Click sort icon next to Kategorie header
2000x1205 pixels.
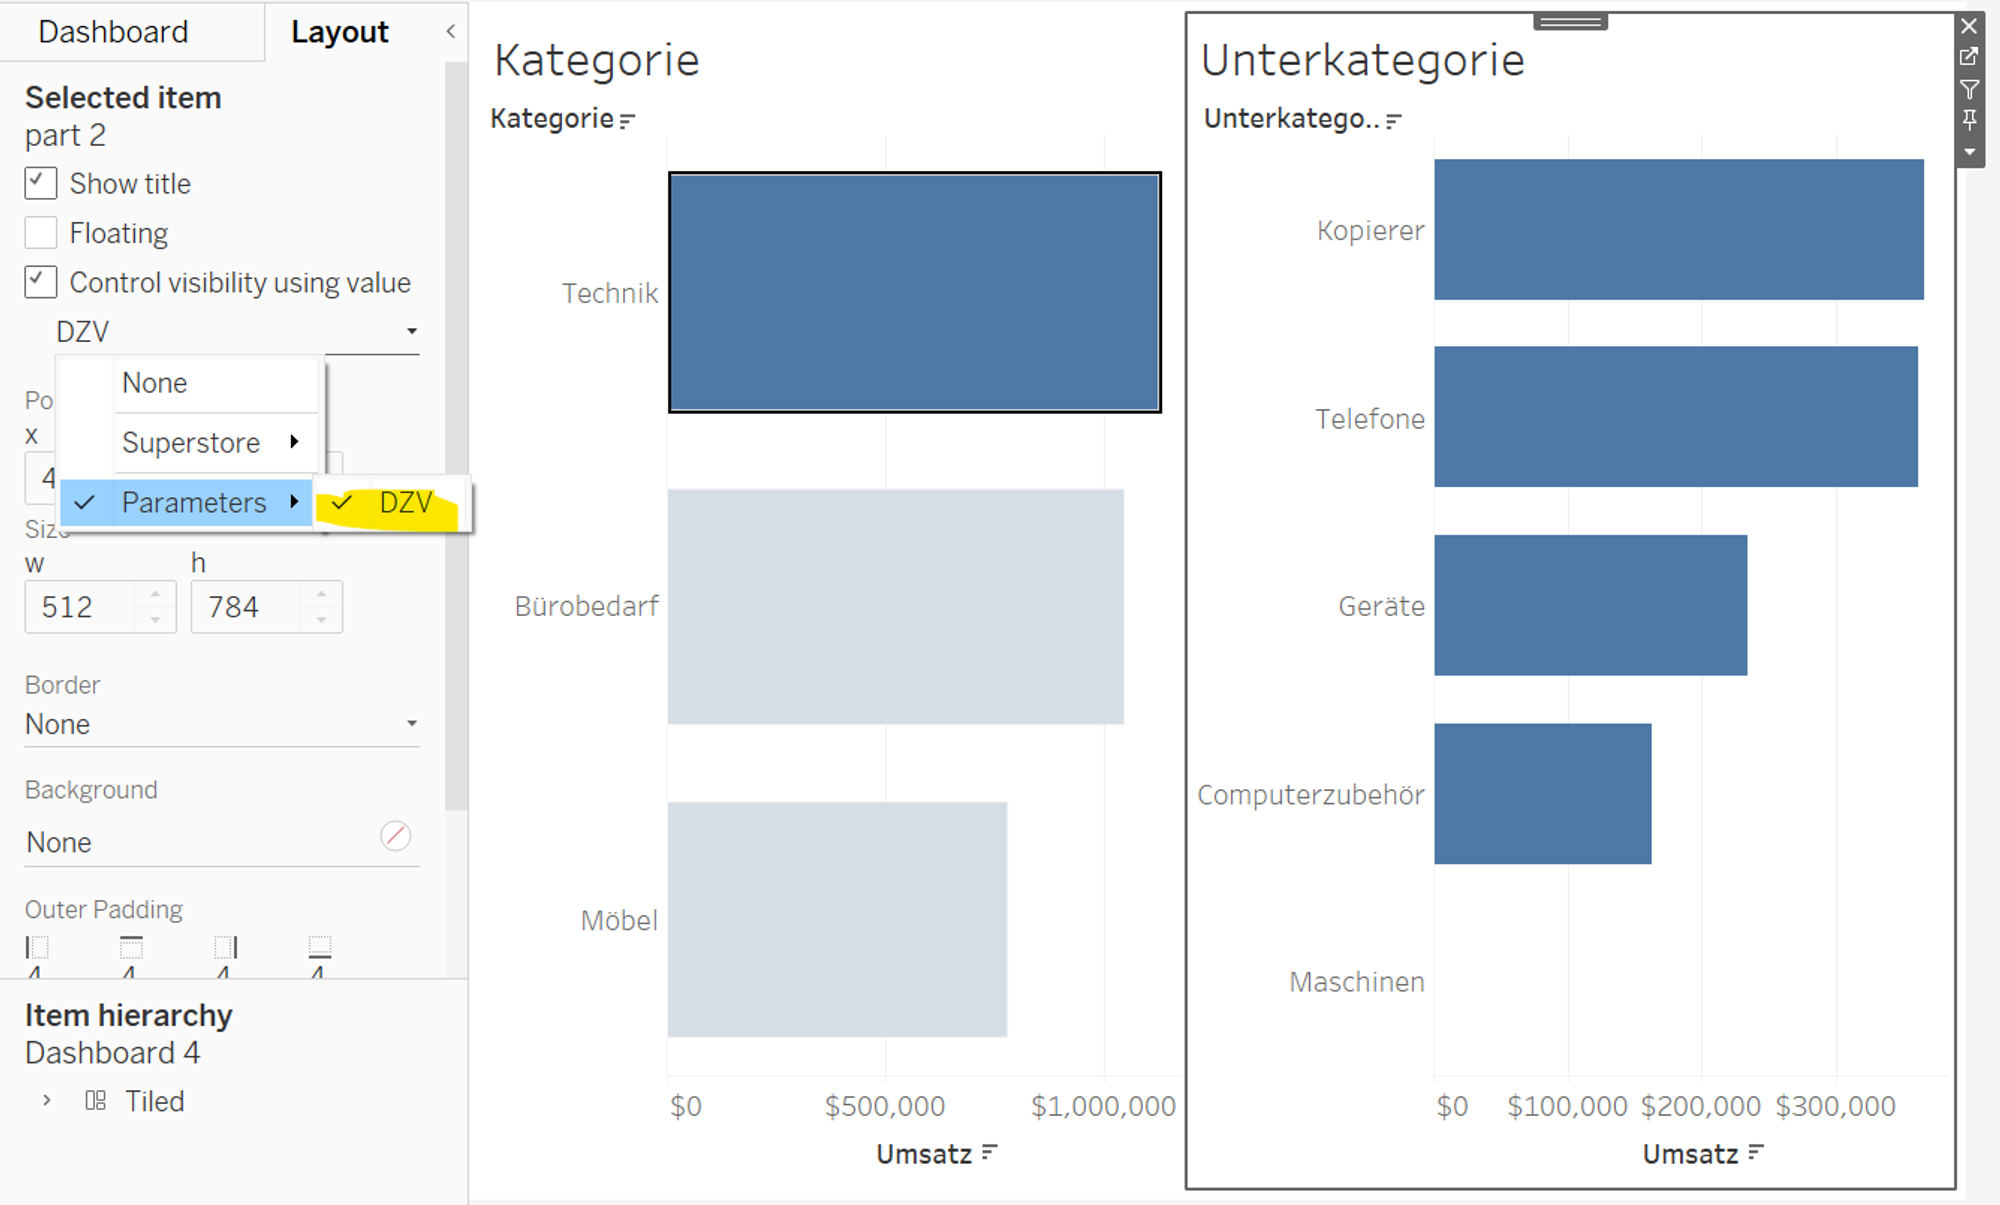pyautogui.click(x=627, y=121)
